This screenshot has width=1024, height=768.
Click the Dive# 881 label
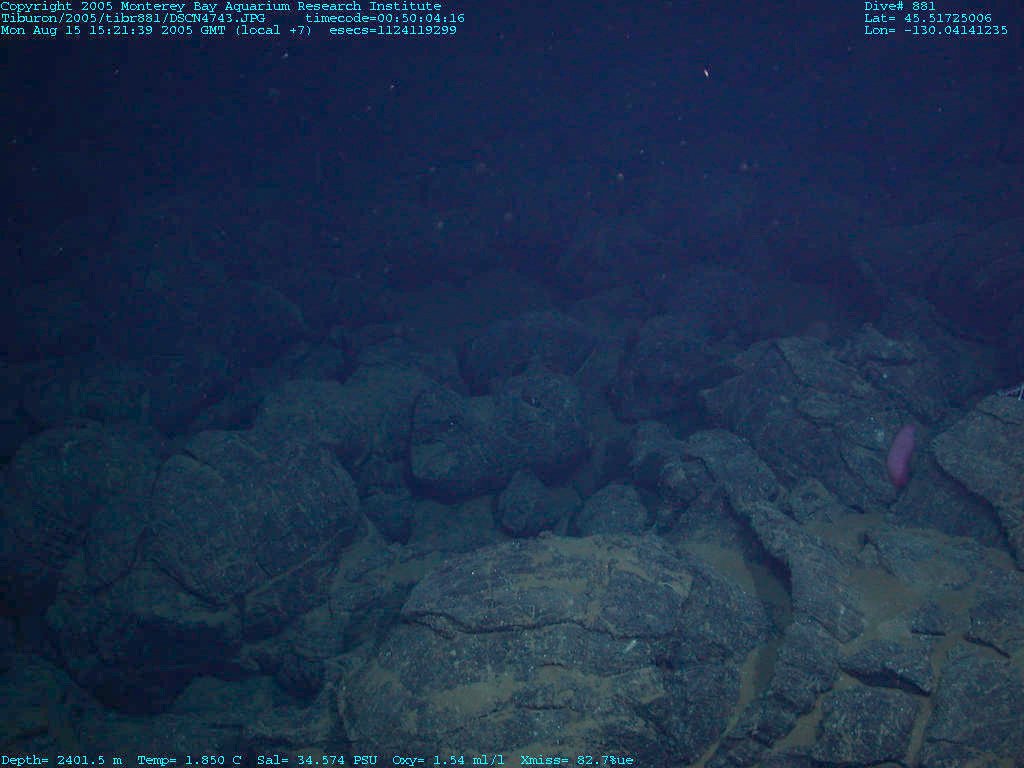pyautogui.click(x=899, y=7)
